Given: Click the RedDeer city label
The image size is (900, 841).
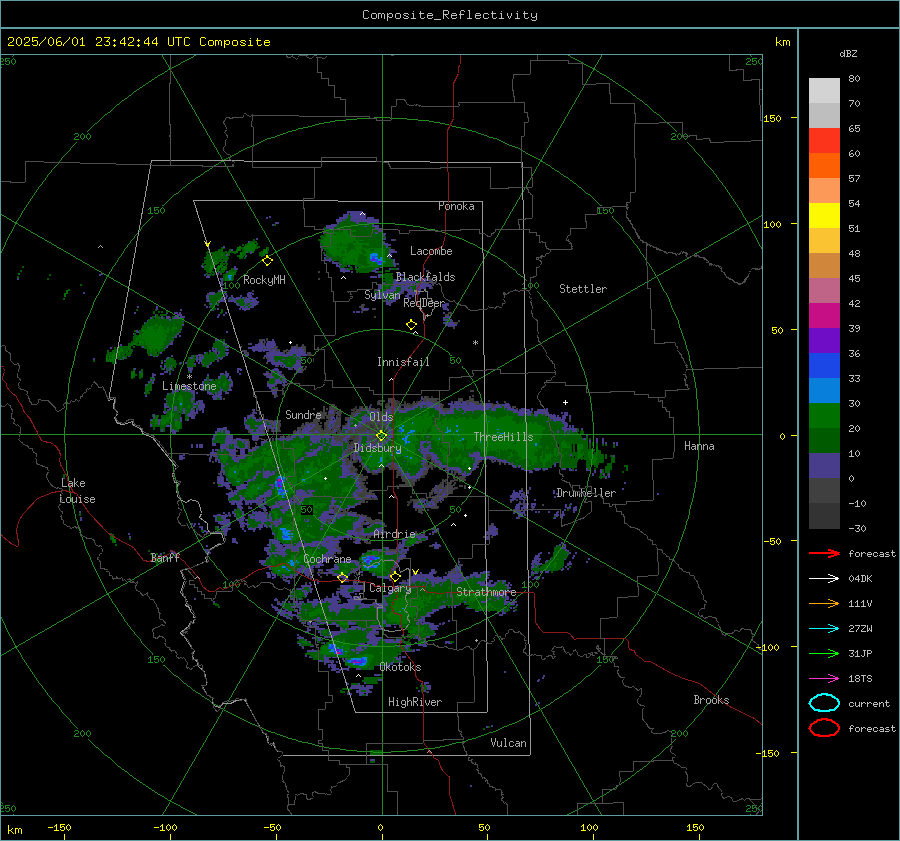Looking at the screenshot, I should point(424,303).
